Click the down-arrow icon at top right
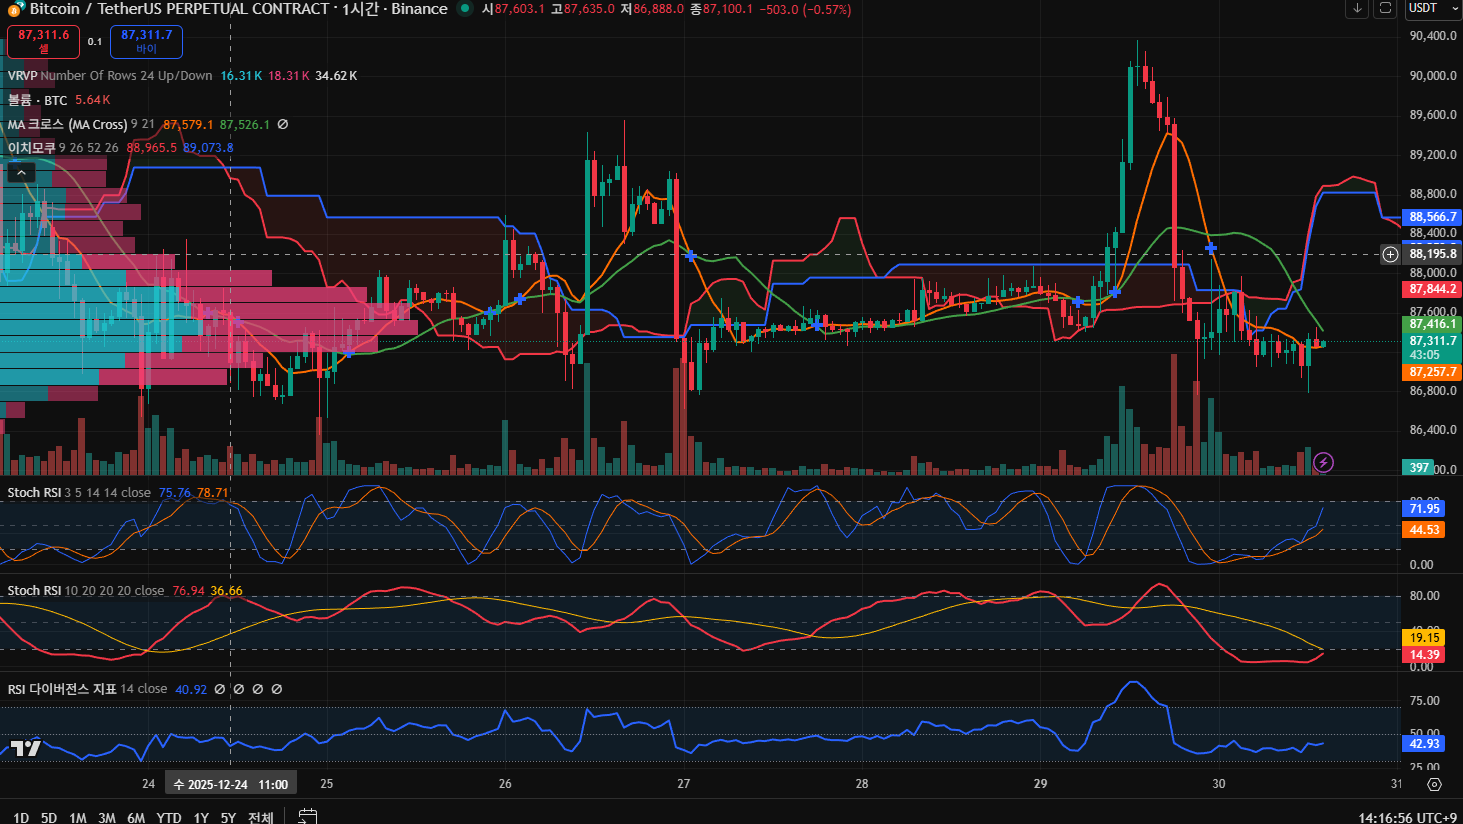The image size is (1463, 824). pos(1357,9)
